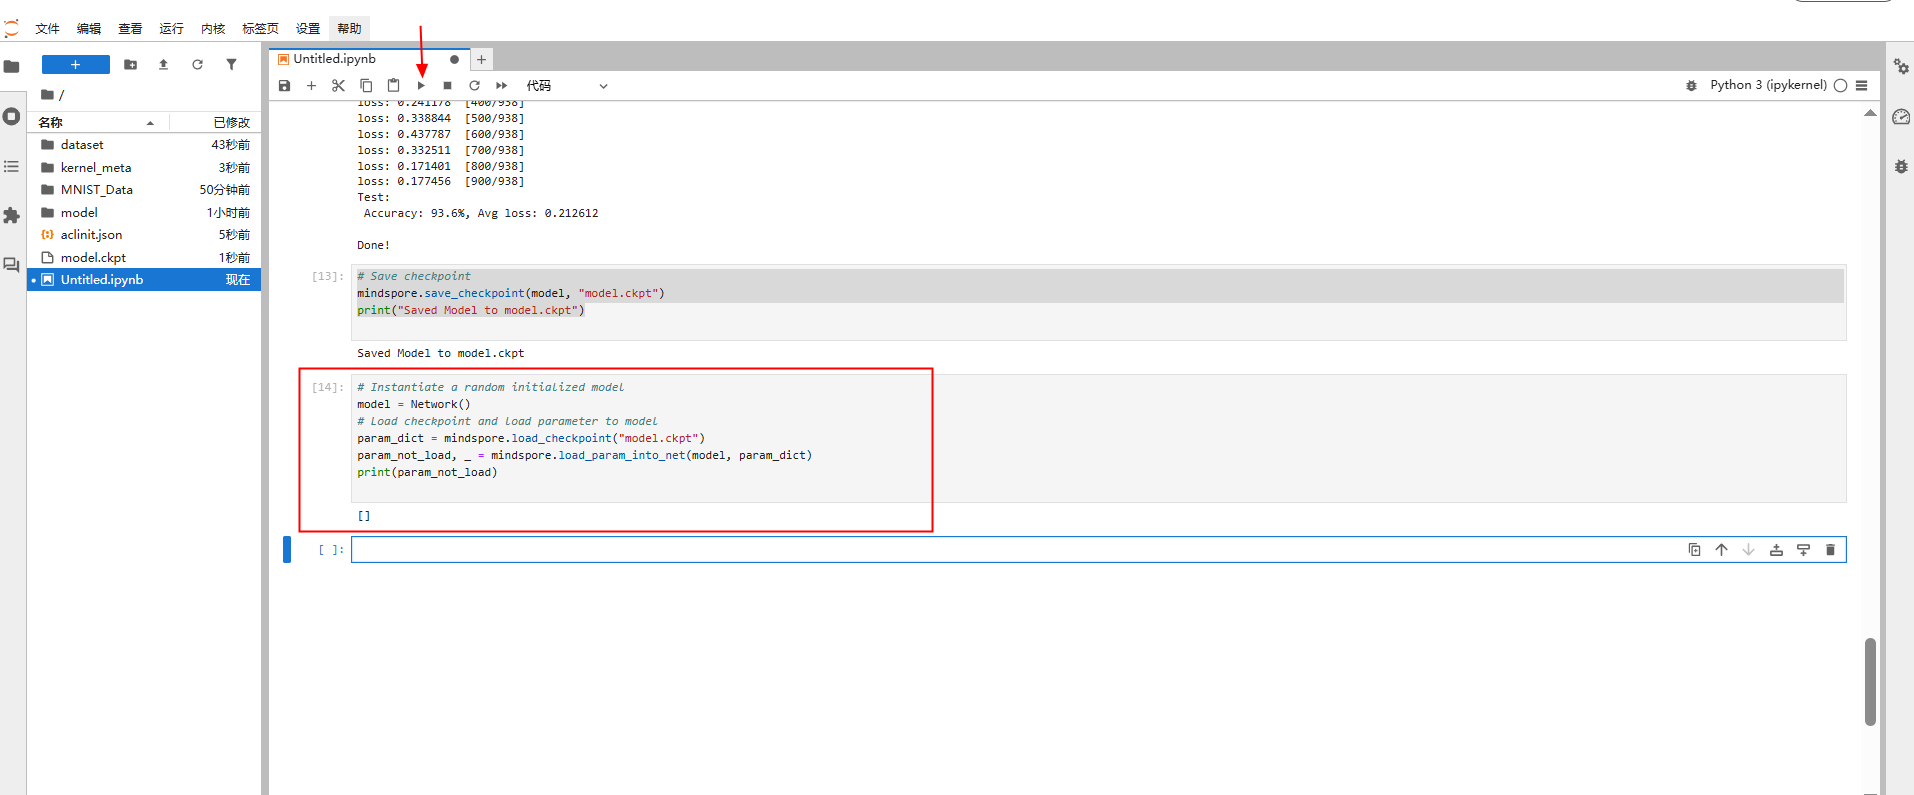Delete the active cell with trash icon
Screen dimensions: 1914x795
click(x=1831, y=550)
